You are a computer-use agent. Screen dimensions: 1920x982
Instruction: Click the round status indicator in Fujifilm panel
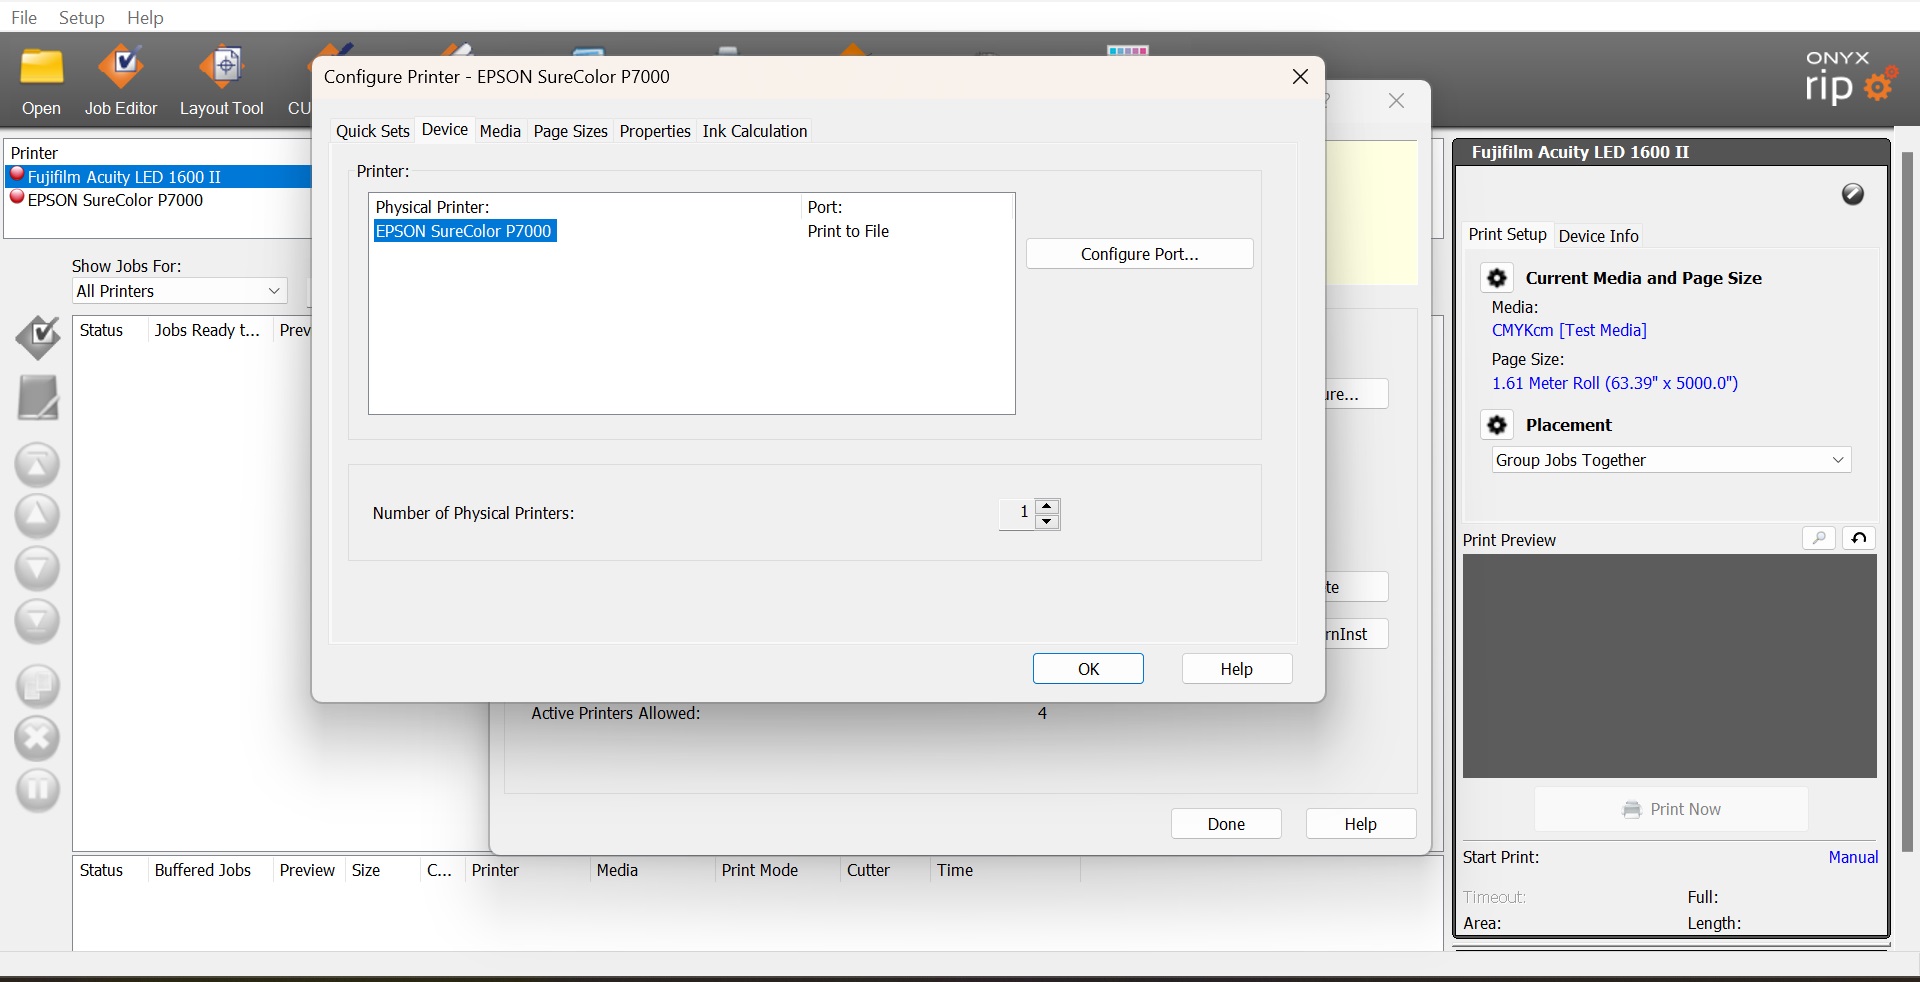click(x=1853, y=194)
